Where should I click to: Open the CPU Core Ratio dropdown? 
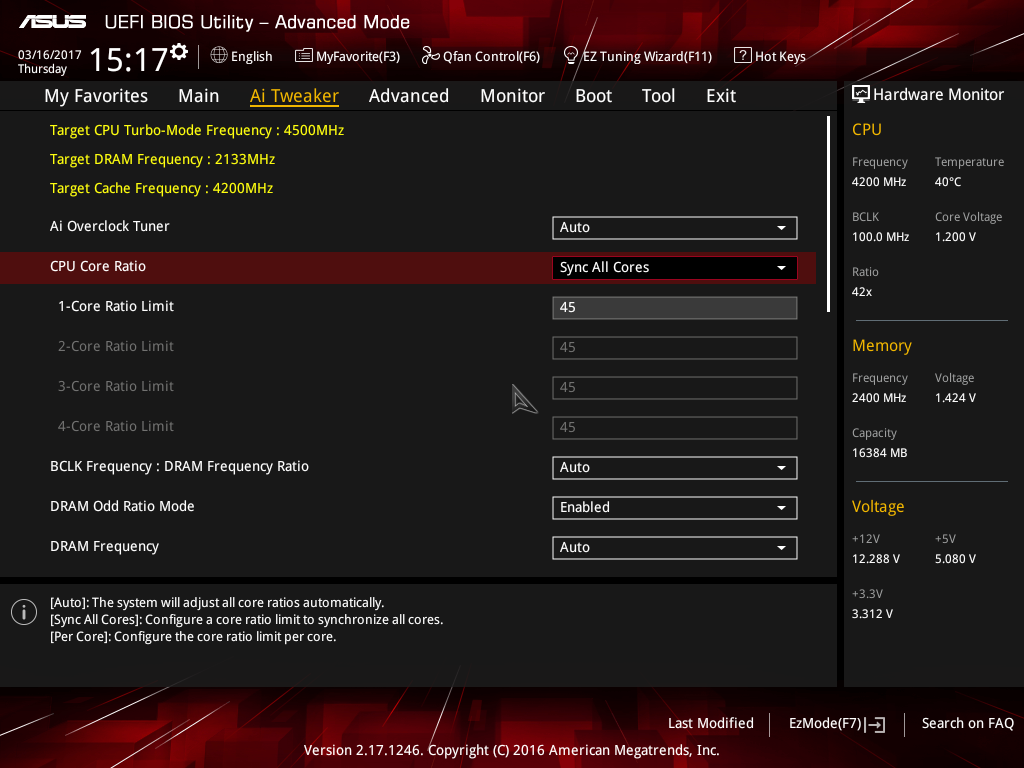click(x=675, y=268)
